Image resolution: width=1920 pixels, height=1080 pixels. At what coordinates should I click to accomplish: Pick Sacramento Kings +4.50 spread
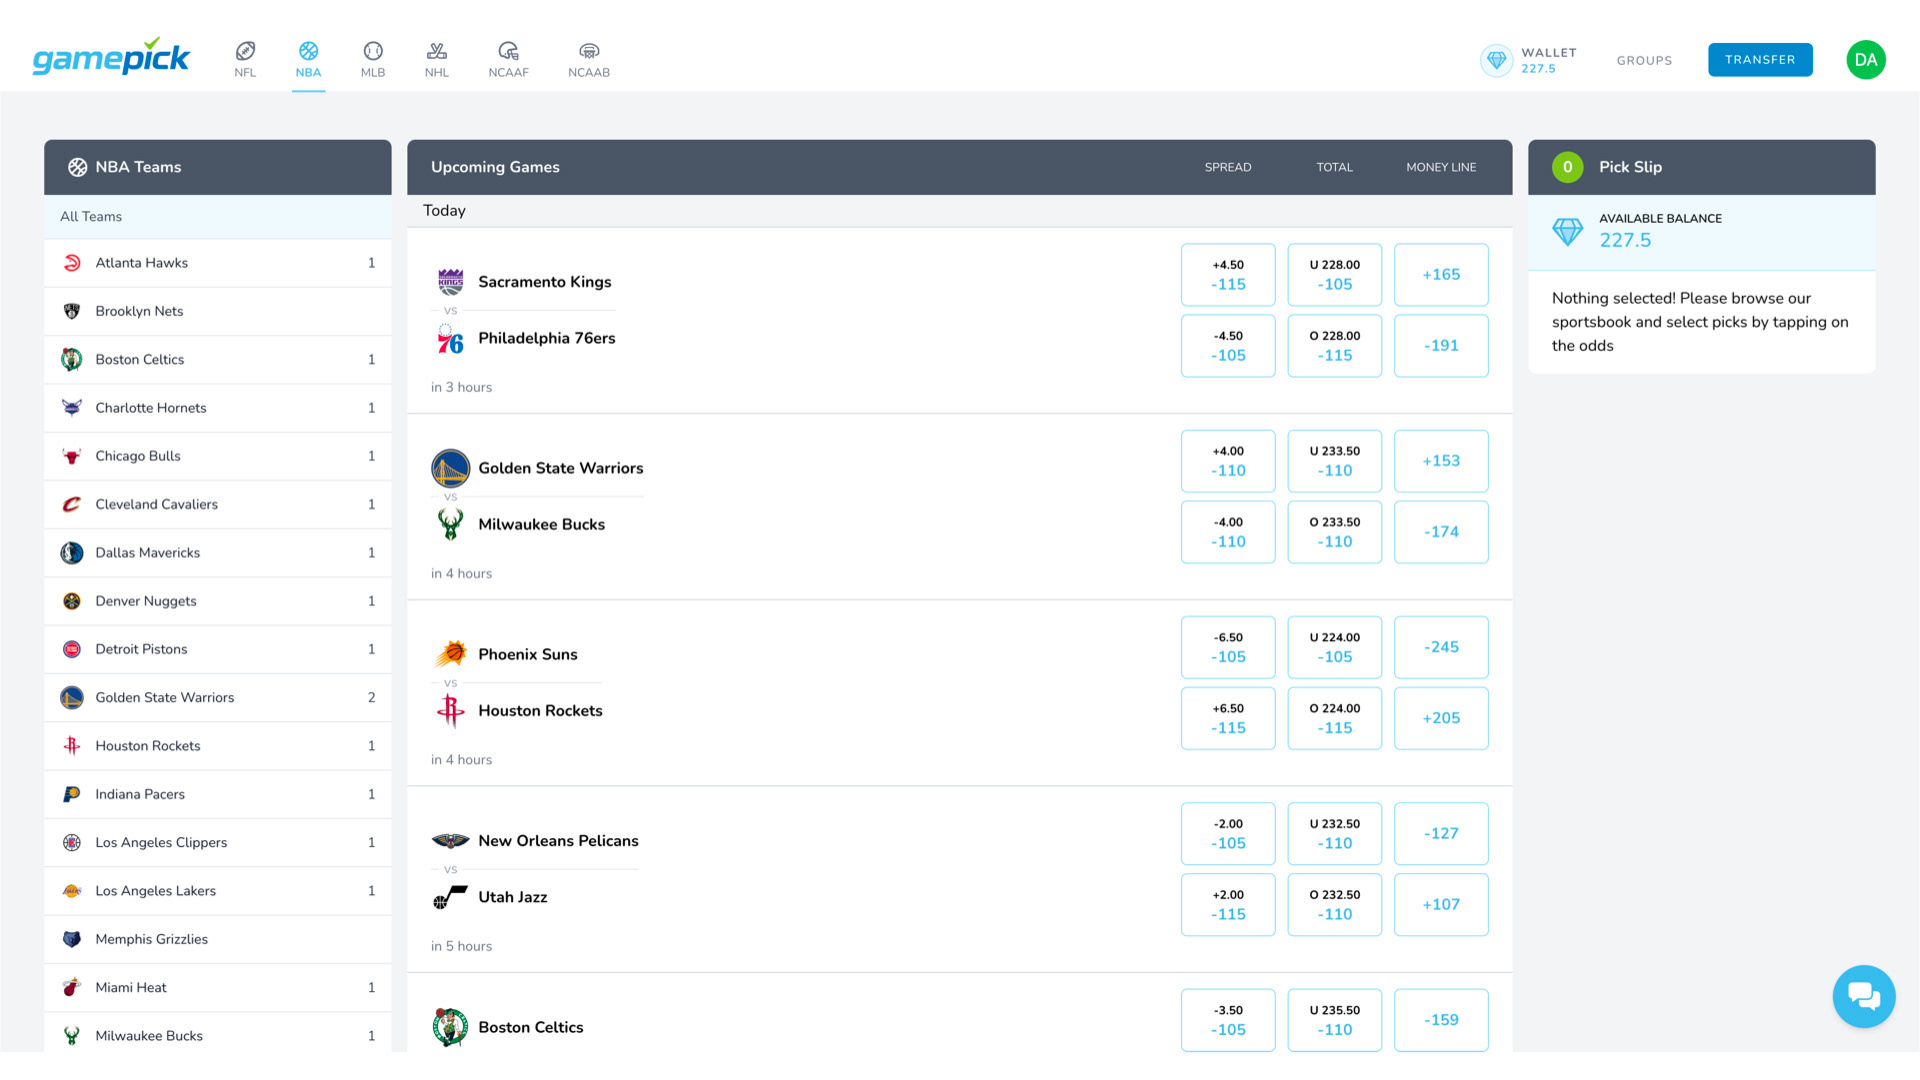click(1228, 275)
